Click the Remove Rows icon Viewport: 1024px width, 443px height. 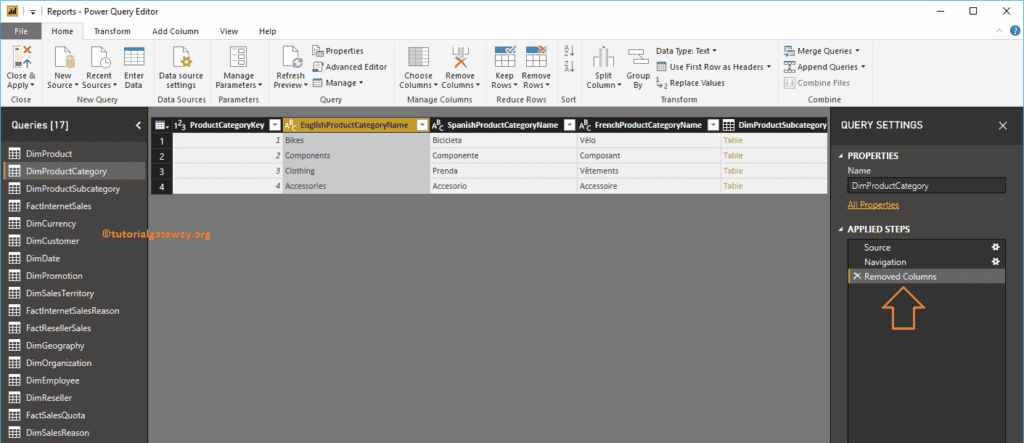(x=536, y=57)
